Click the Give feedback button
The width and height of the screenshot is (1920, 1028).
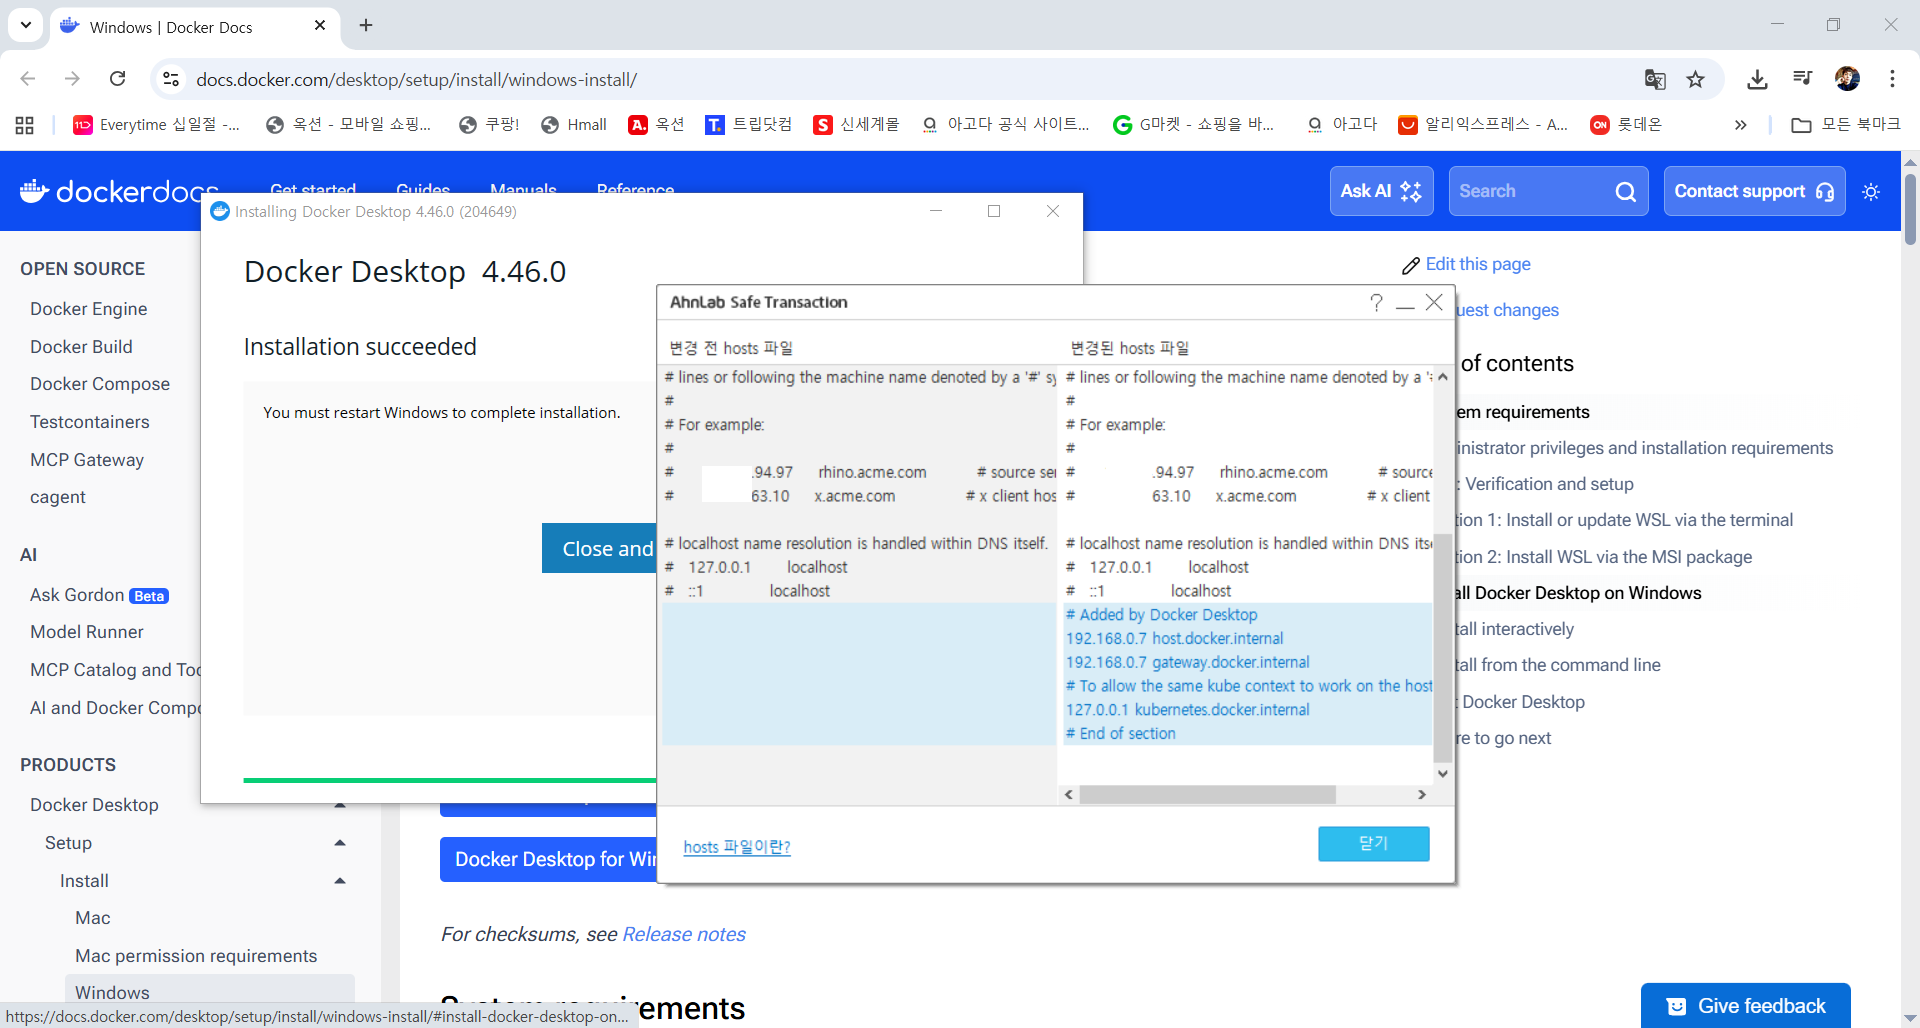(x=1745, y=1005)
